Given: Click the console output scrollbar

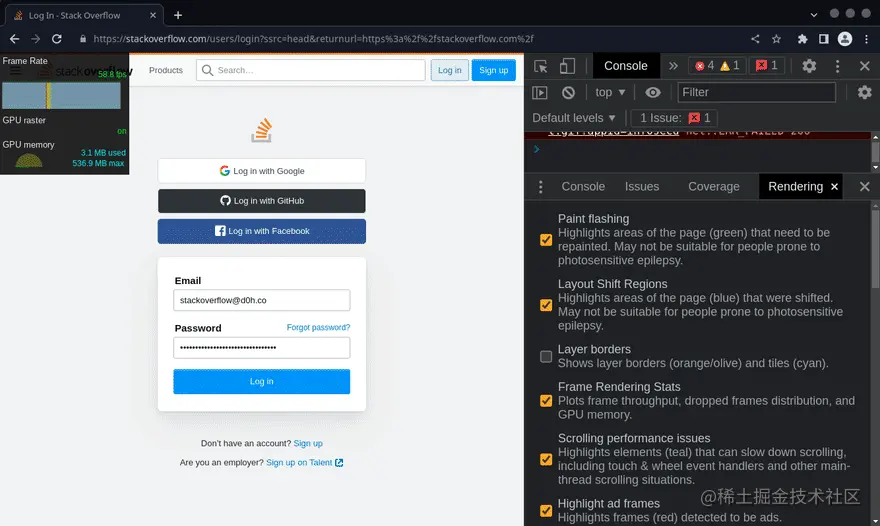Looking at the screenshot, I should (x=875, y=152).
